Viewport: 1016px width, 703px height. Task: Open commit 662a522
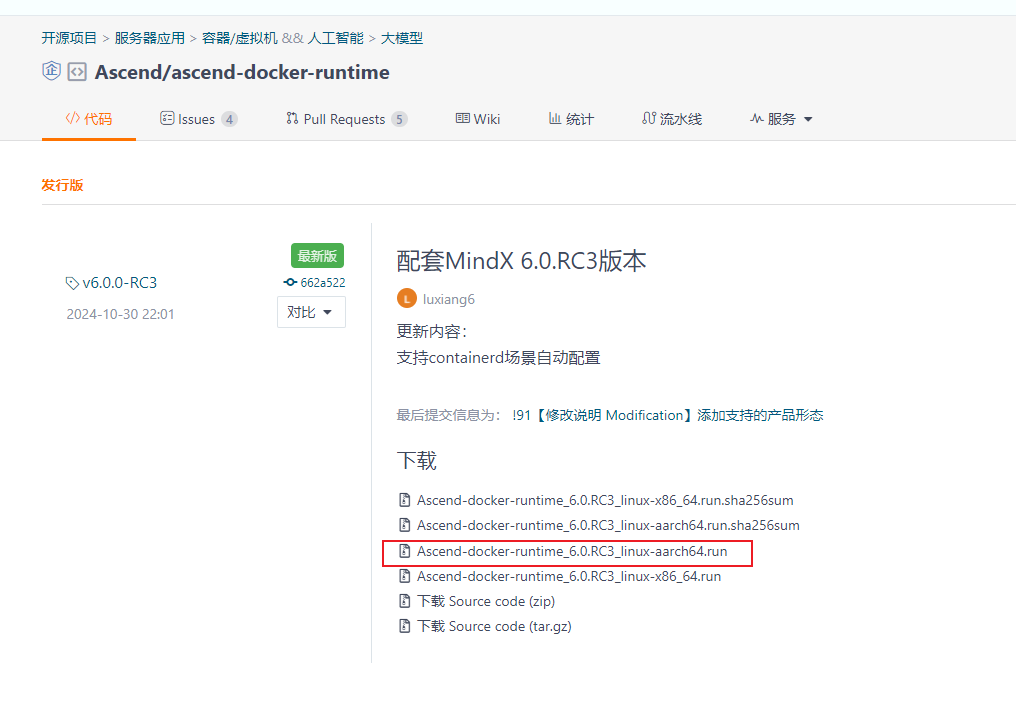click(323, 282)
